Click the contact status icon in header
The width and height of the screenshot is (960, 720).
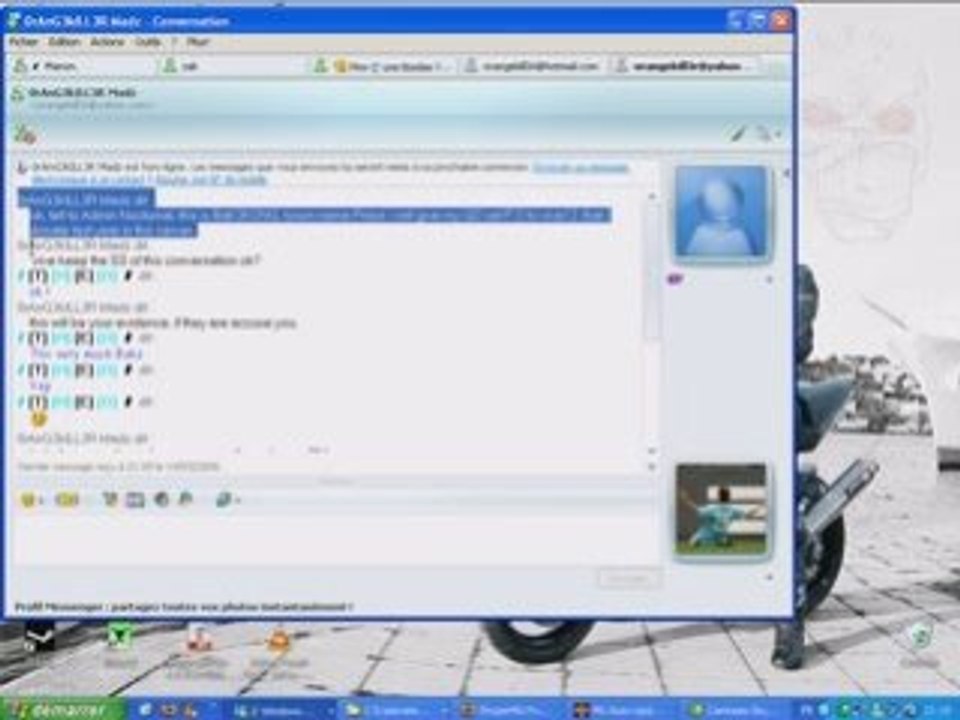coord(18,94)
